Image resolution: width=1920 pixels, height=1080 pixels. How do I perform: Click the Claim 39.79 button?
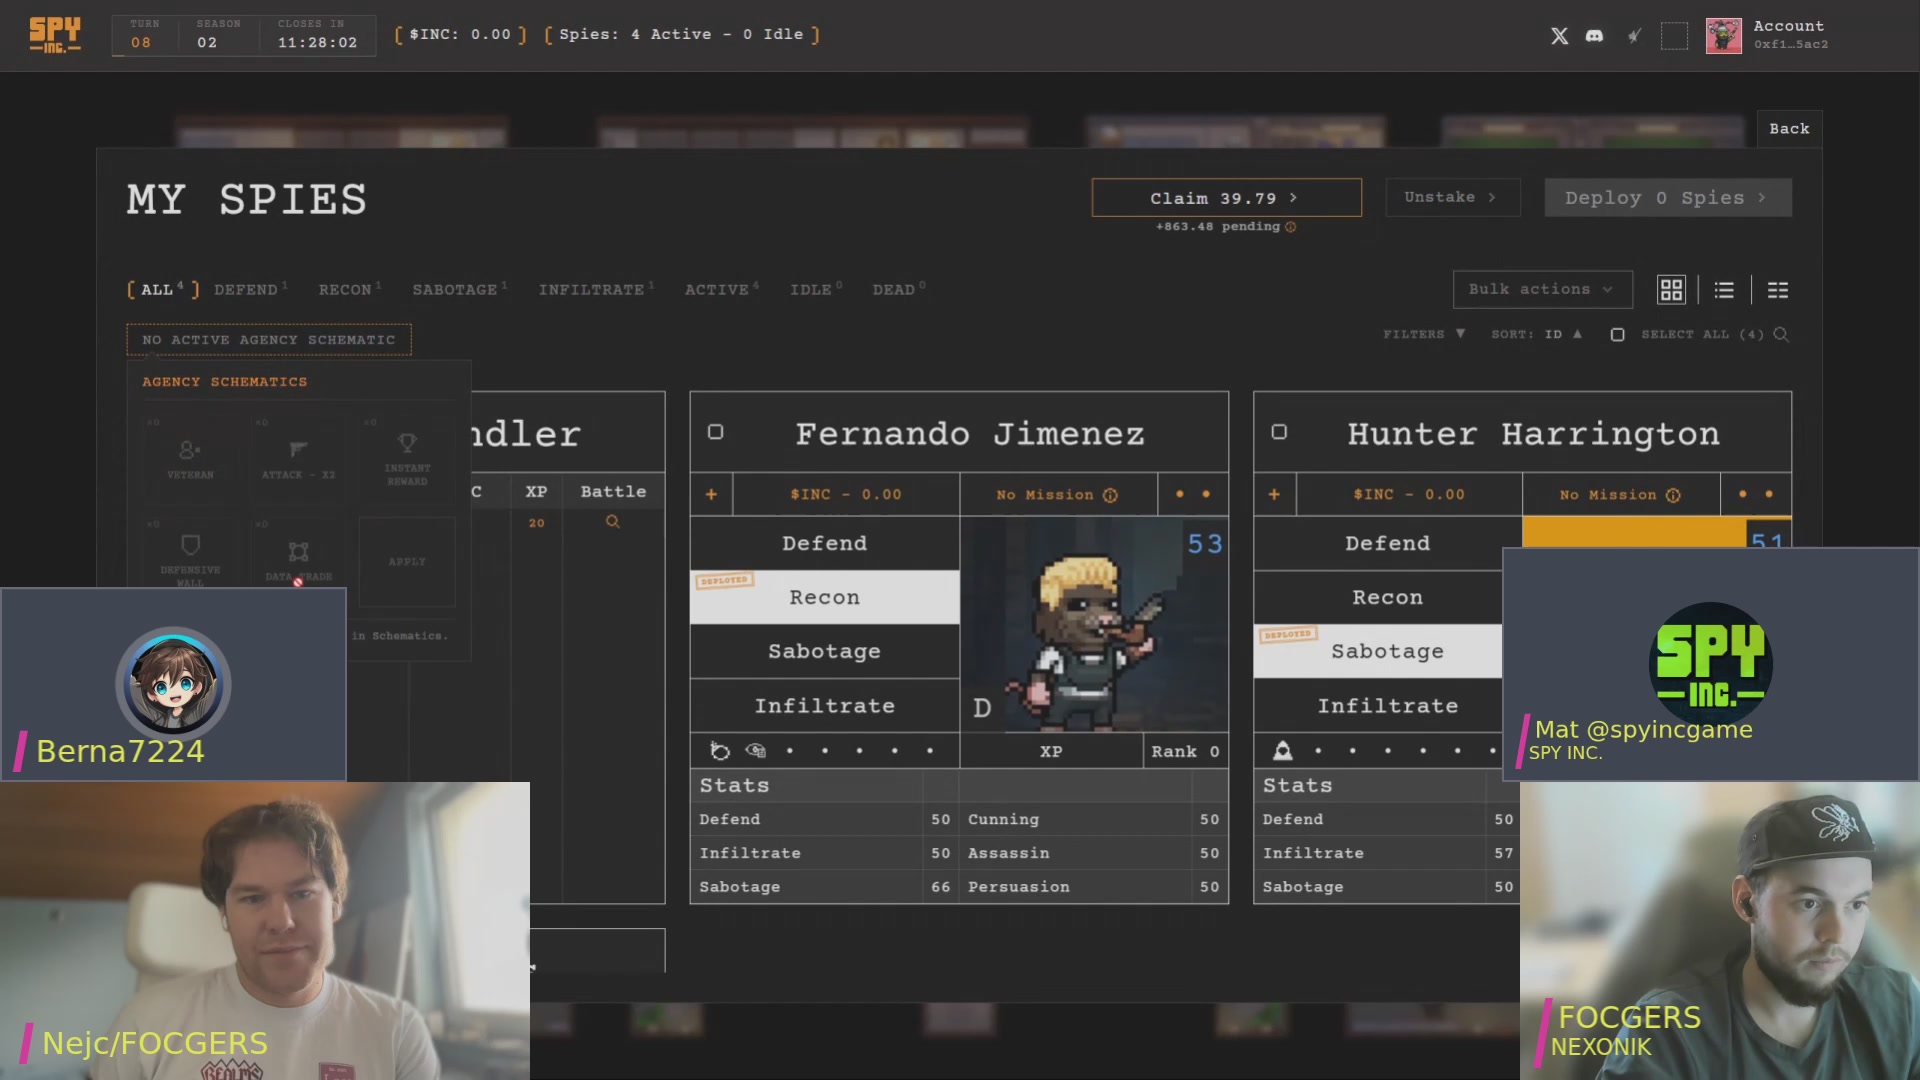pos(1226,198)
